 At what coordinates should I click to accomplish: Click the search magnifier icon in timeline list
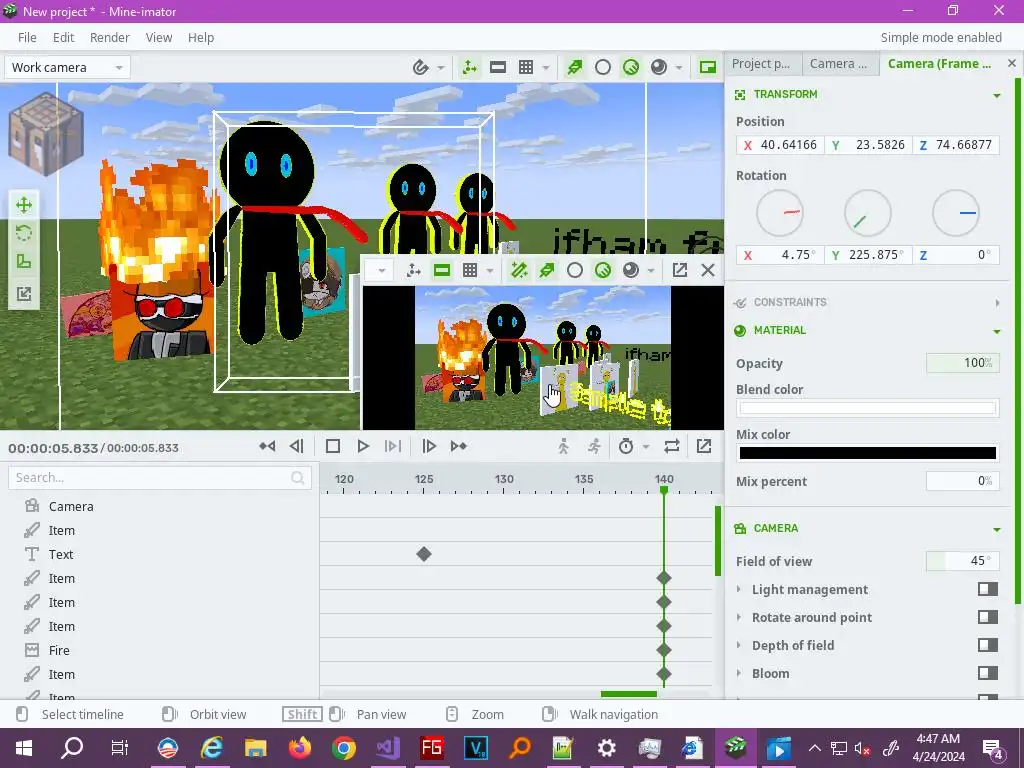[298, 478]
